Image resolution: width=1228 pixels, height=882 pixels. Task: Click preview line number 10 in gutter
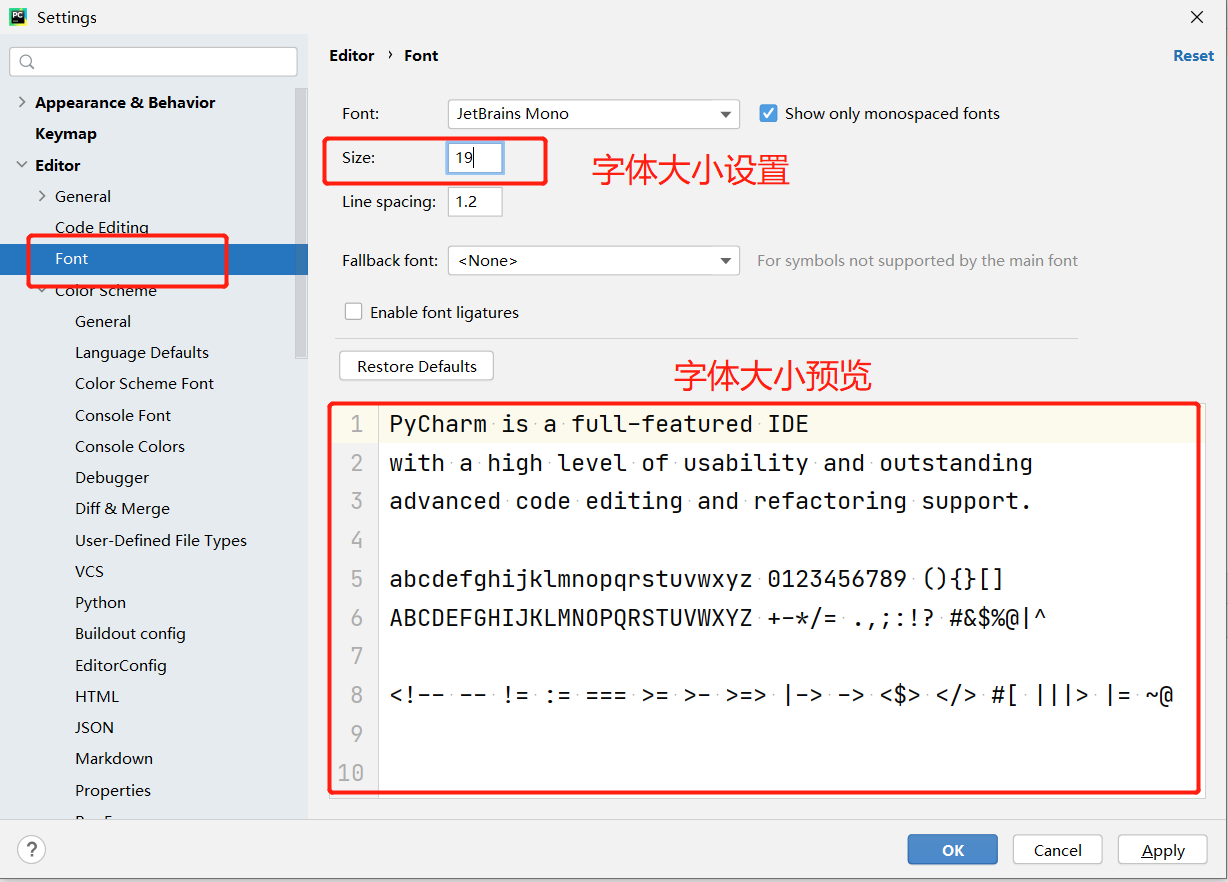click(351, 772)
